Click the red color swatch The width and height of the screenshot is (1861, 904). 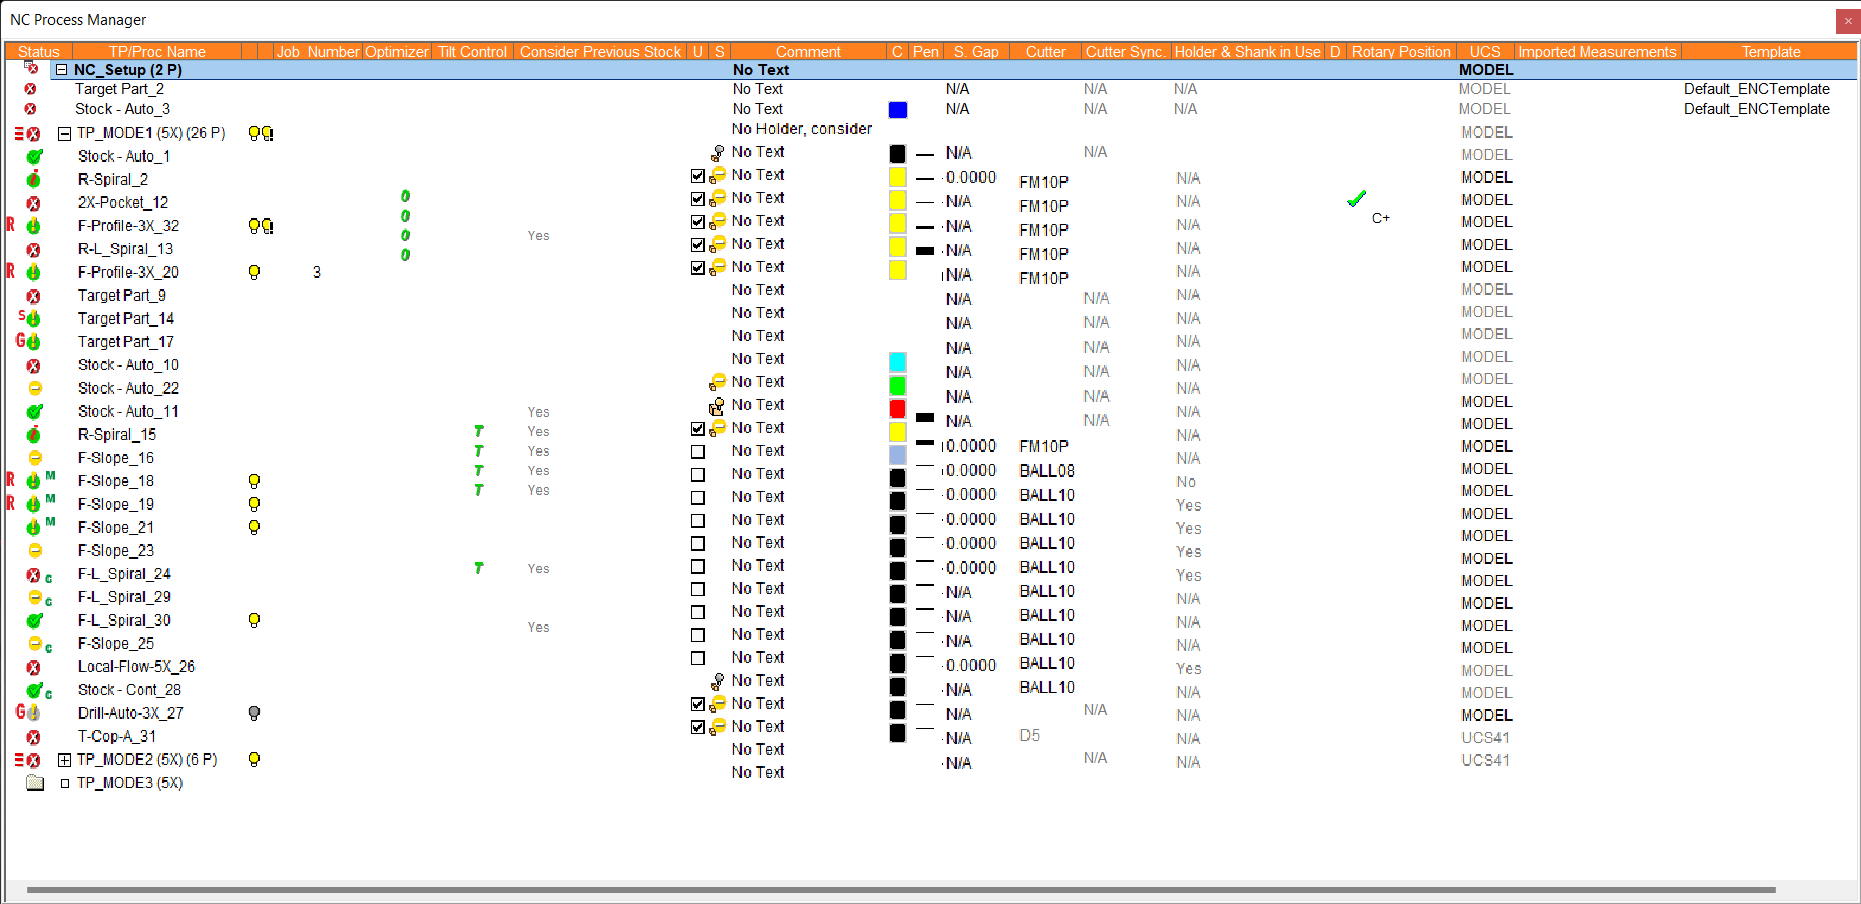point(898,408)
